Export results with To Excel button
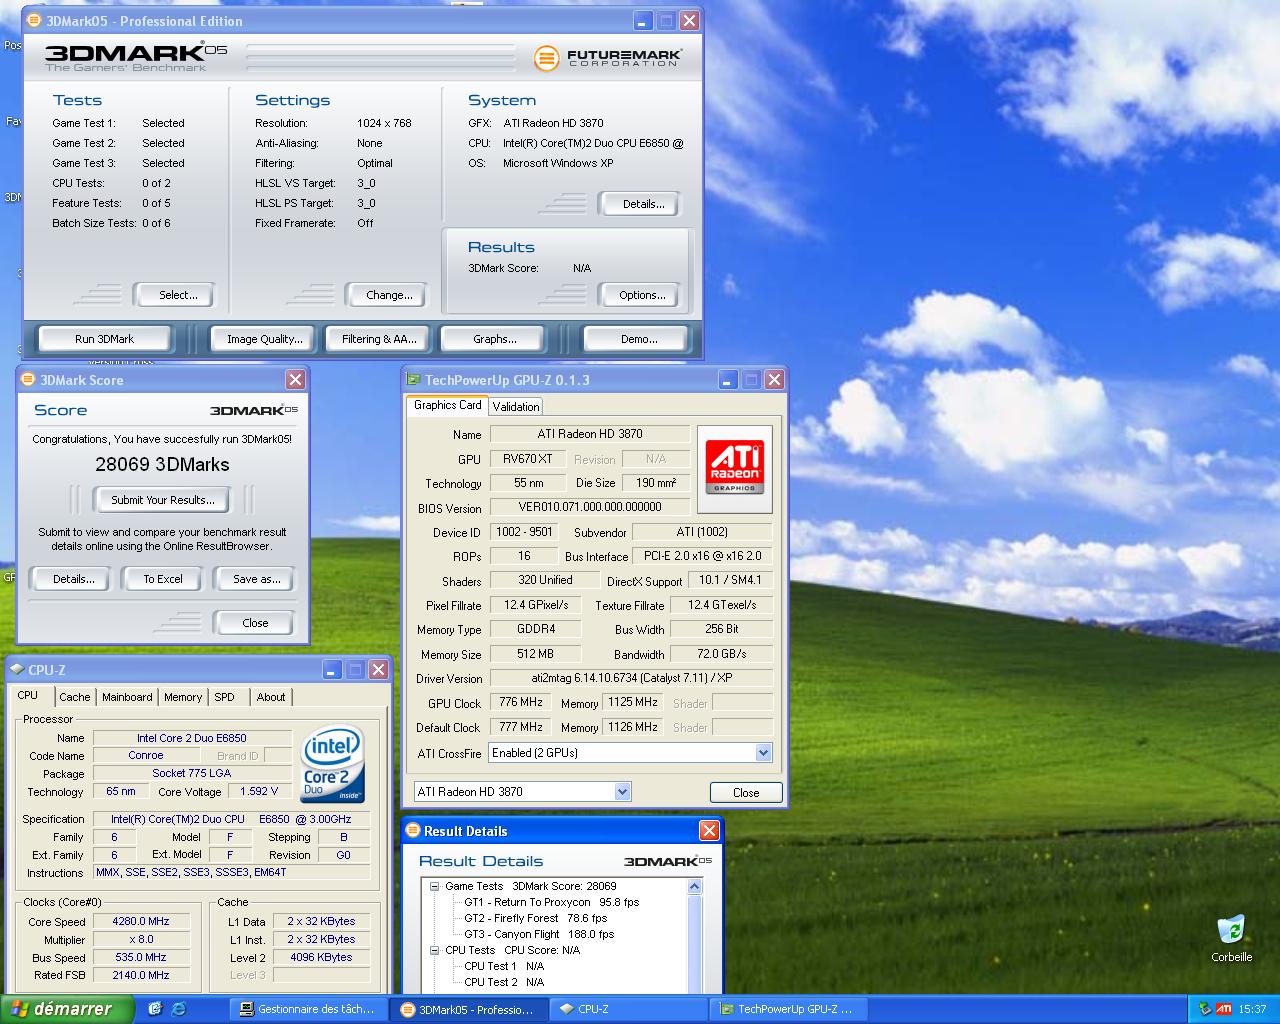 pyautogui.click(x=163, y=579)
